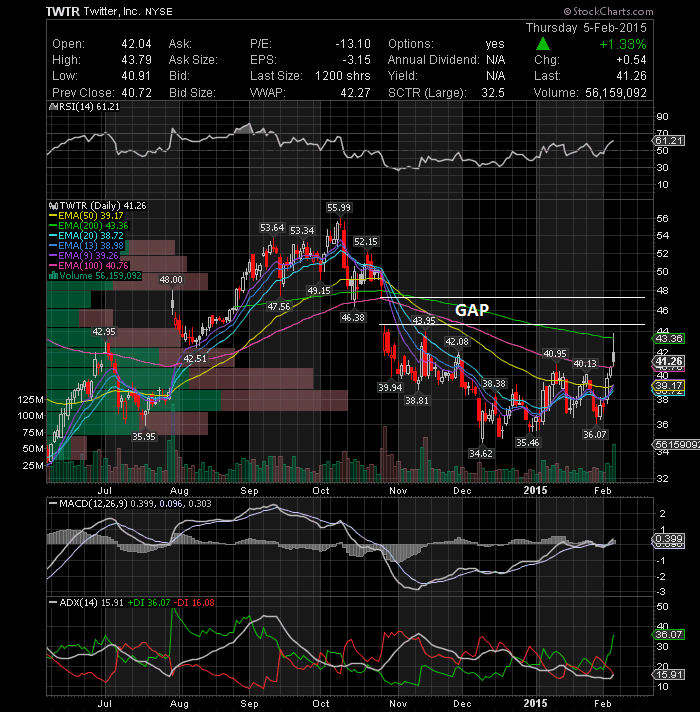Click the EPS value -3.15
This screenshot has height=712, width=700.
[356, 60]
